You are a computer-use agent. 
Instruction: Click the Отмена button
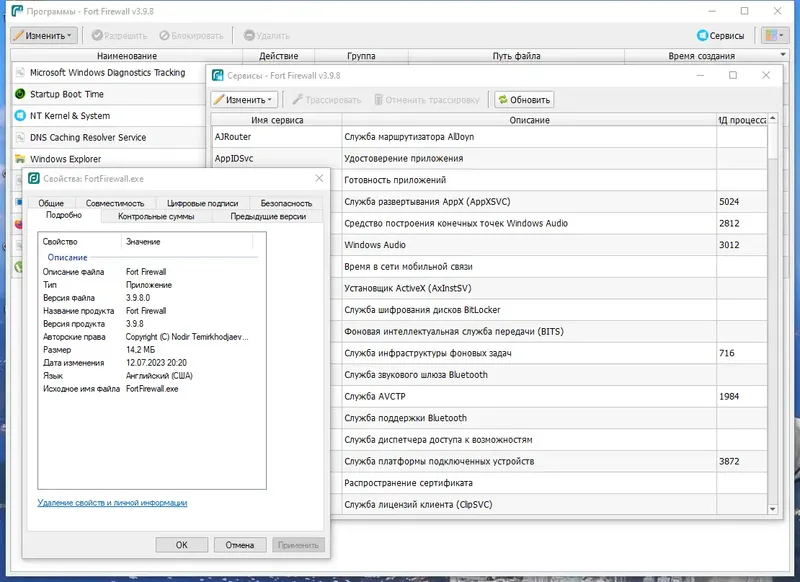pos(240,545)
